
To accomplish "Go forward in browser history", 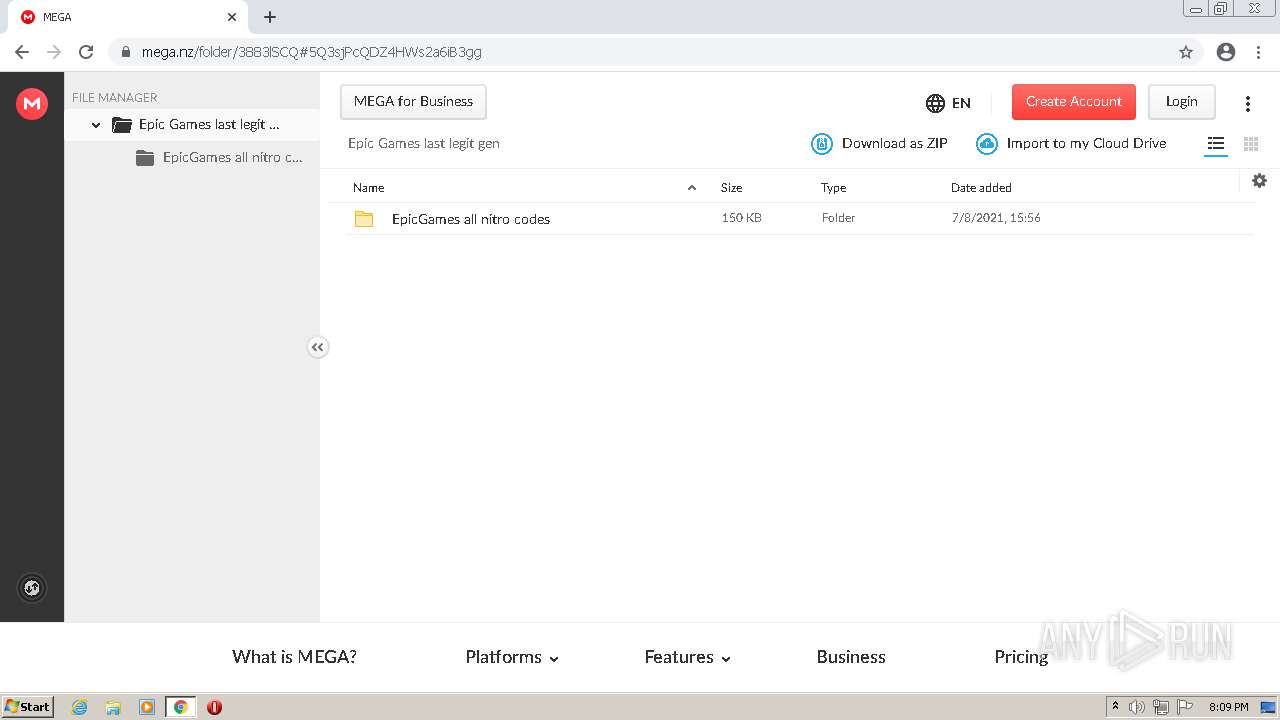I will (54, 52).
